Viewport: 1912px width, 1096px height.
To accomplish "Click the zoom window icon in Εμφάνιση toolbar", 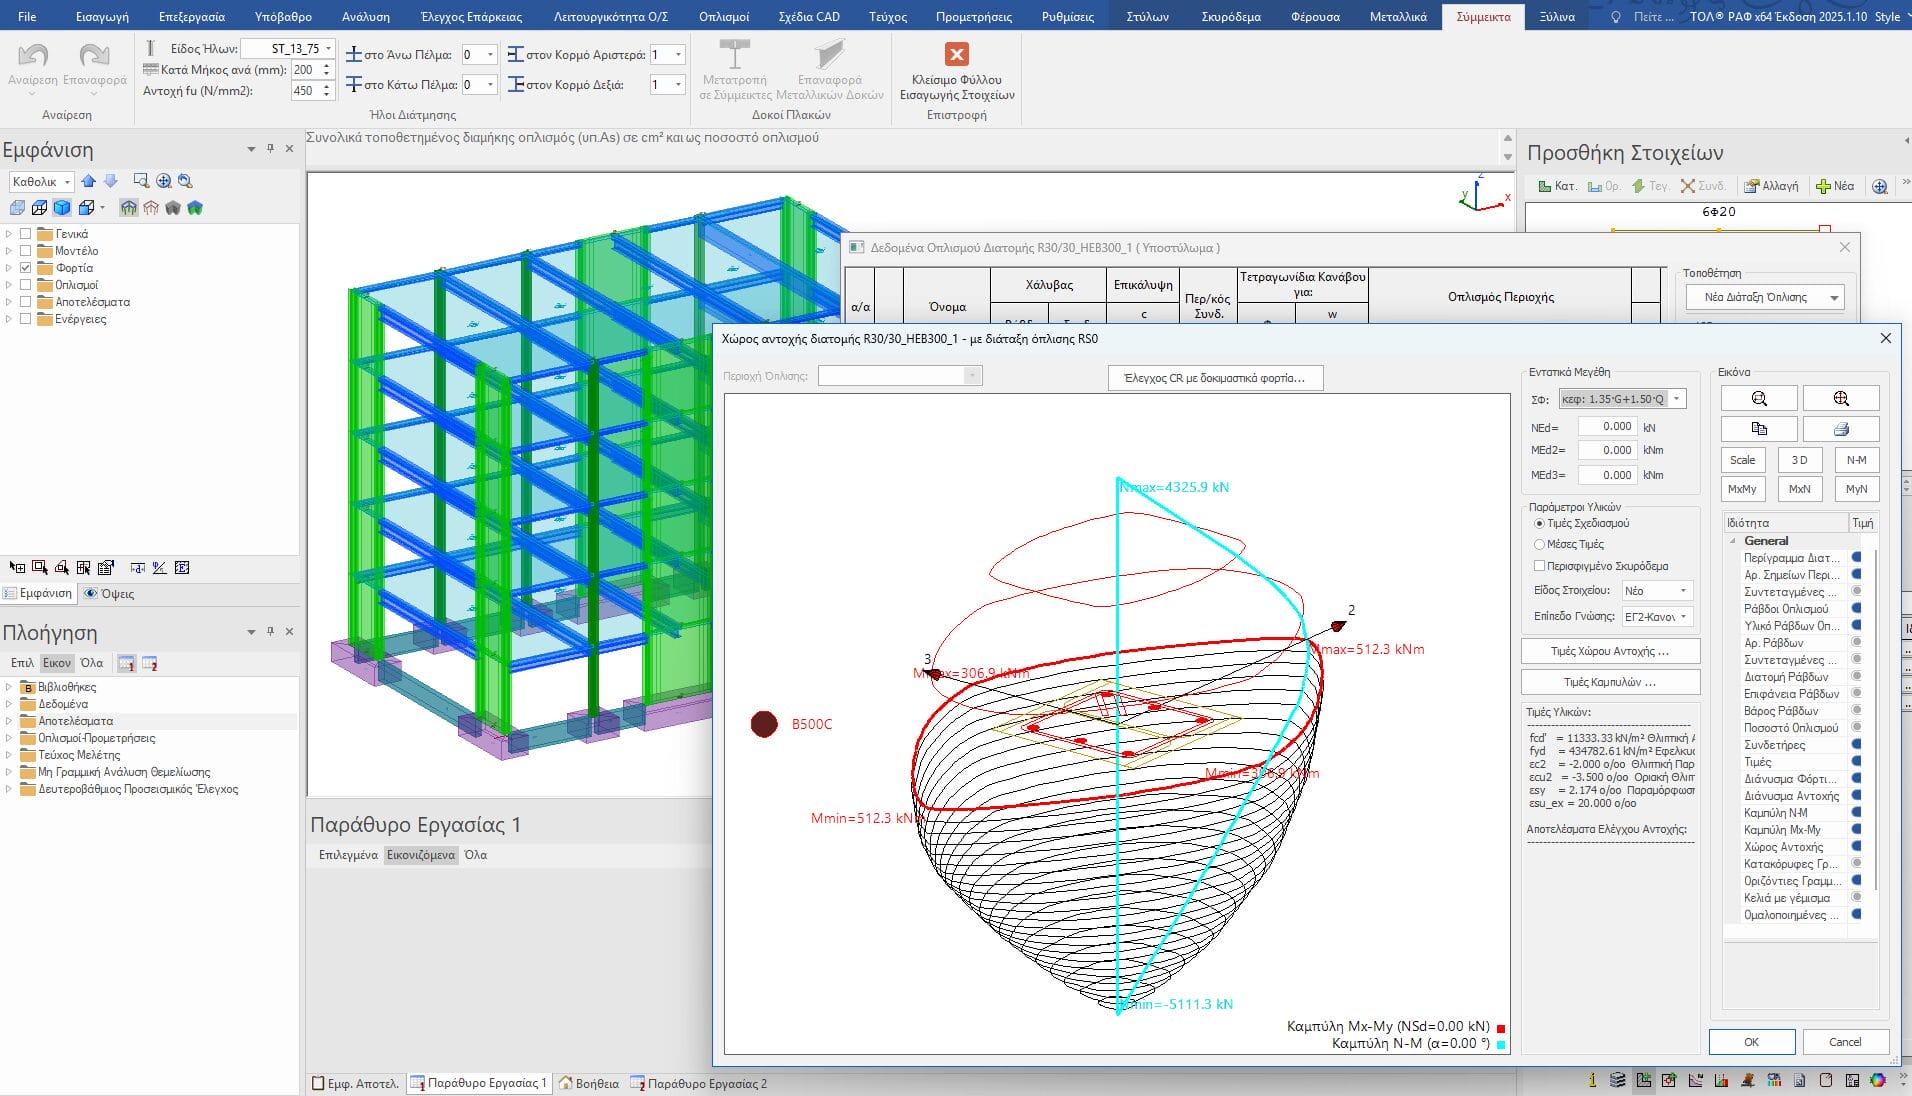I will 141,181.
